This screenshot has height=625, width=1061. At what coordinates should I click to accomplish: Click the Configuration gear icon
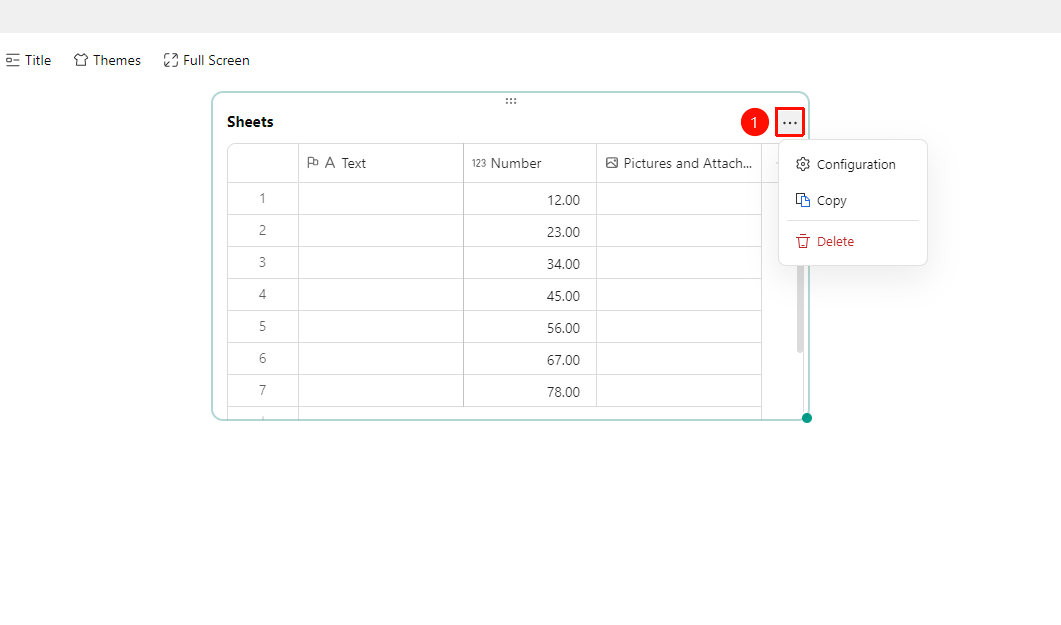803,164
